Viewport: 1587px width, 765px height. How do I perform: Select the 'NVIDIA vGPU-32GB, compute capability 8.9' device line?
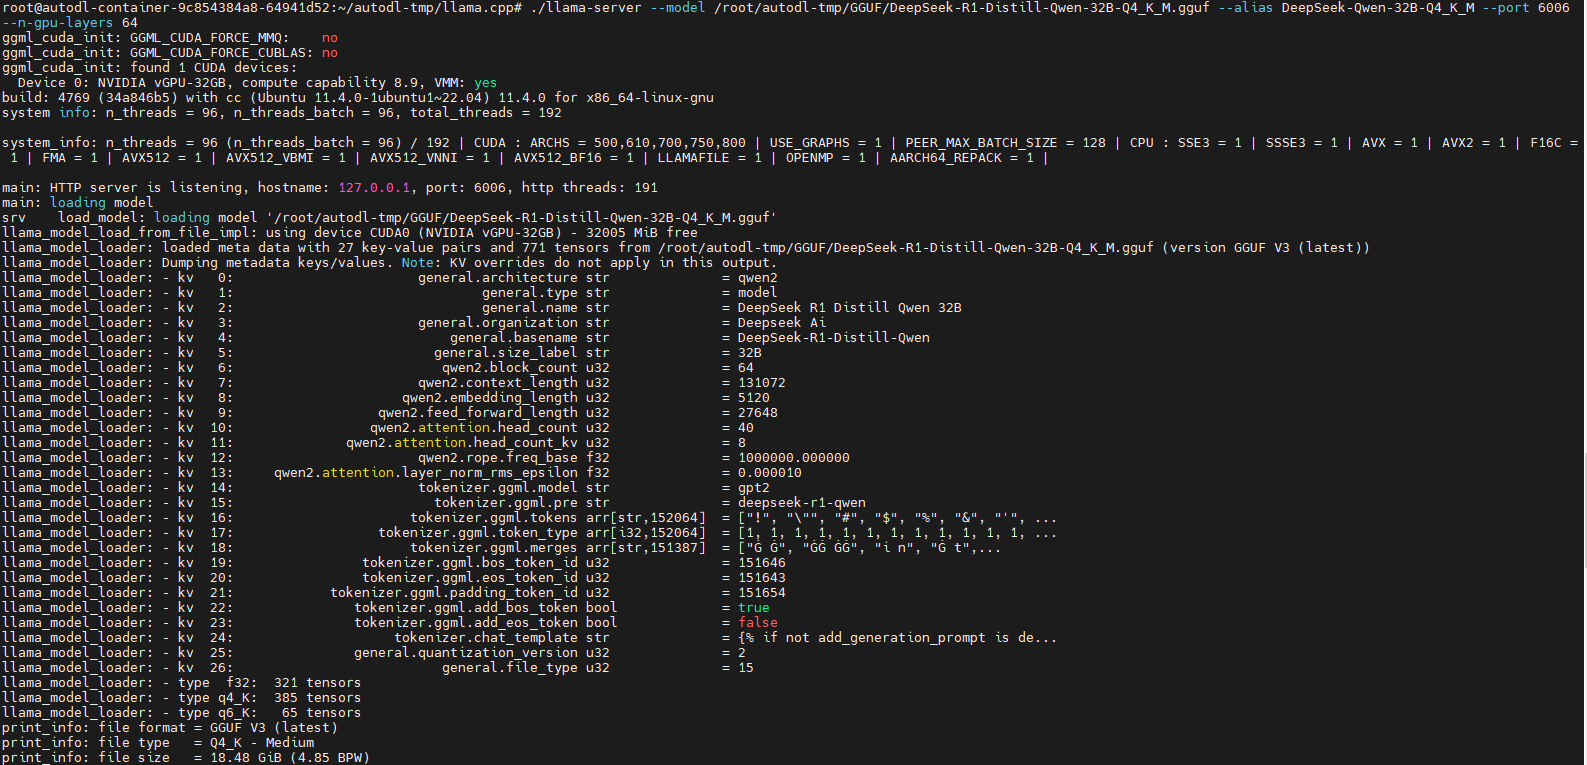pyautogui.click(x=262, y=83)
